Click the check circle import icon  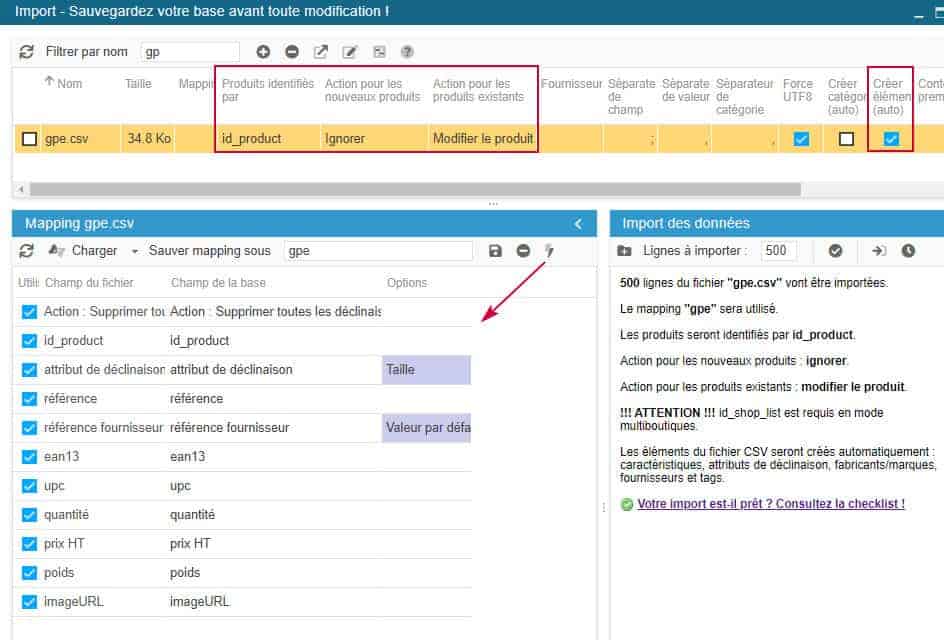836,251
